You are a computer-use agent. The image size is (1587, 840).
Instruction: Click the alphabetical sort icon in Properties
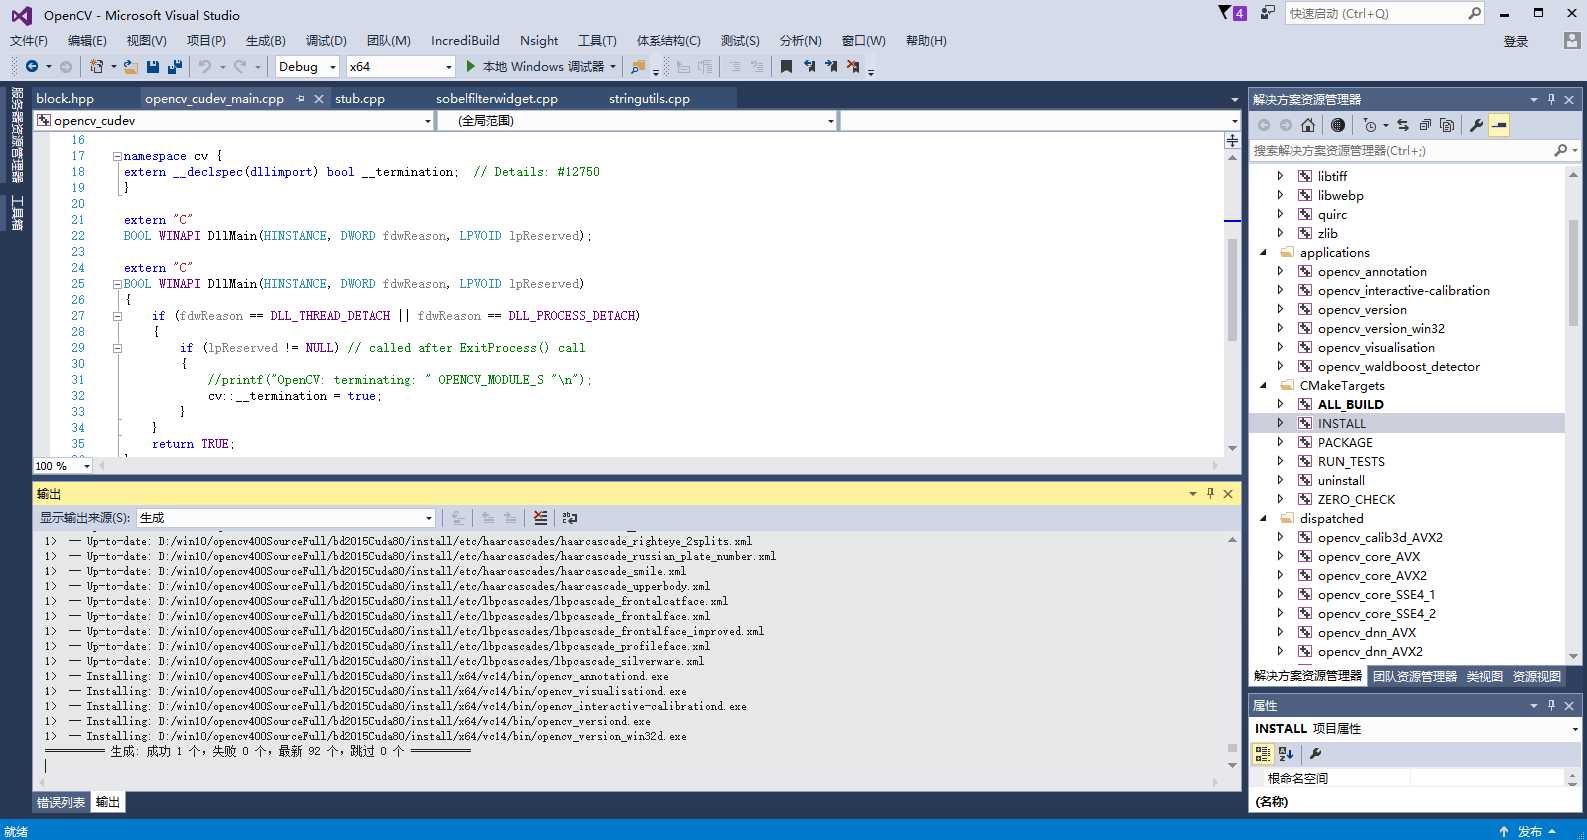point(1286,754)
